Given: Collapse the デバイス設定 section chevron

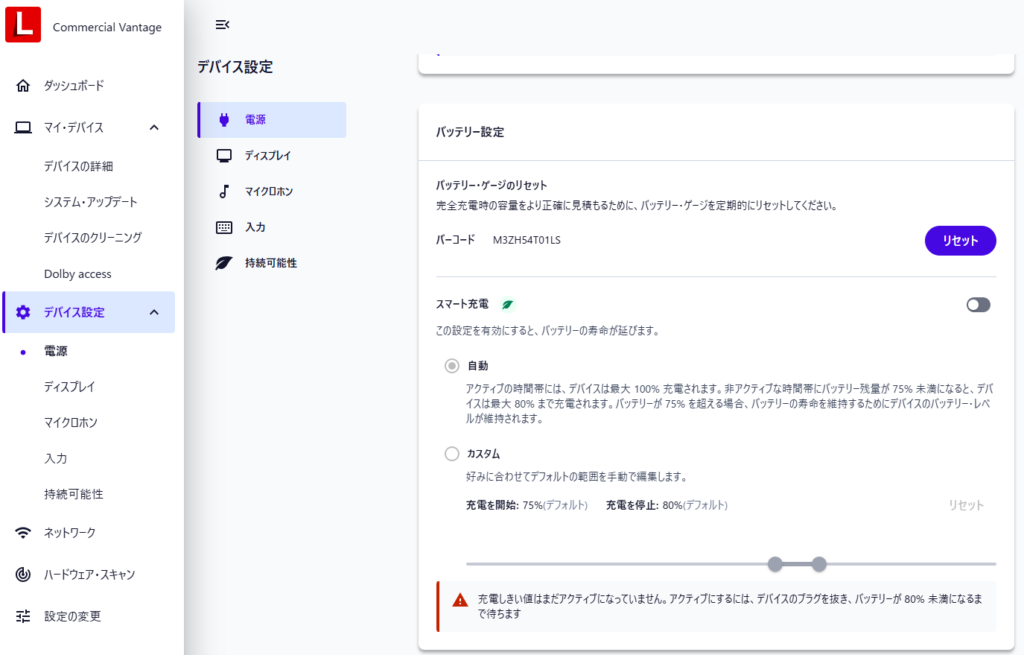Looking at the screenshot, I should [x=154, y=312].
